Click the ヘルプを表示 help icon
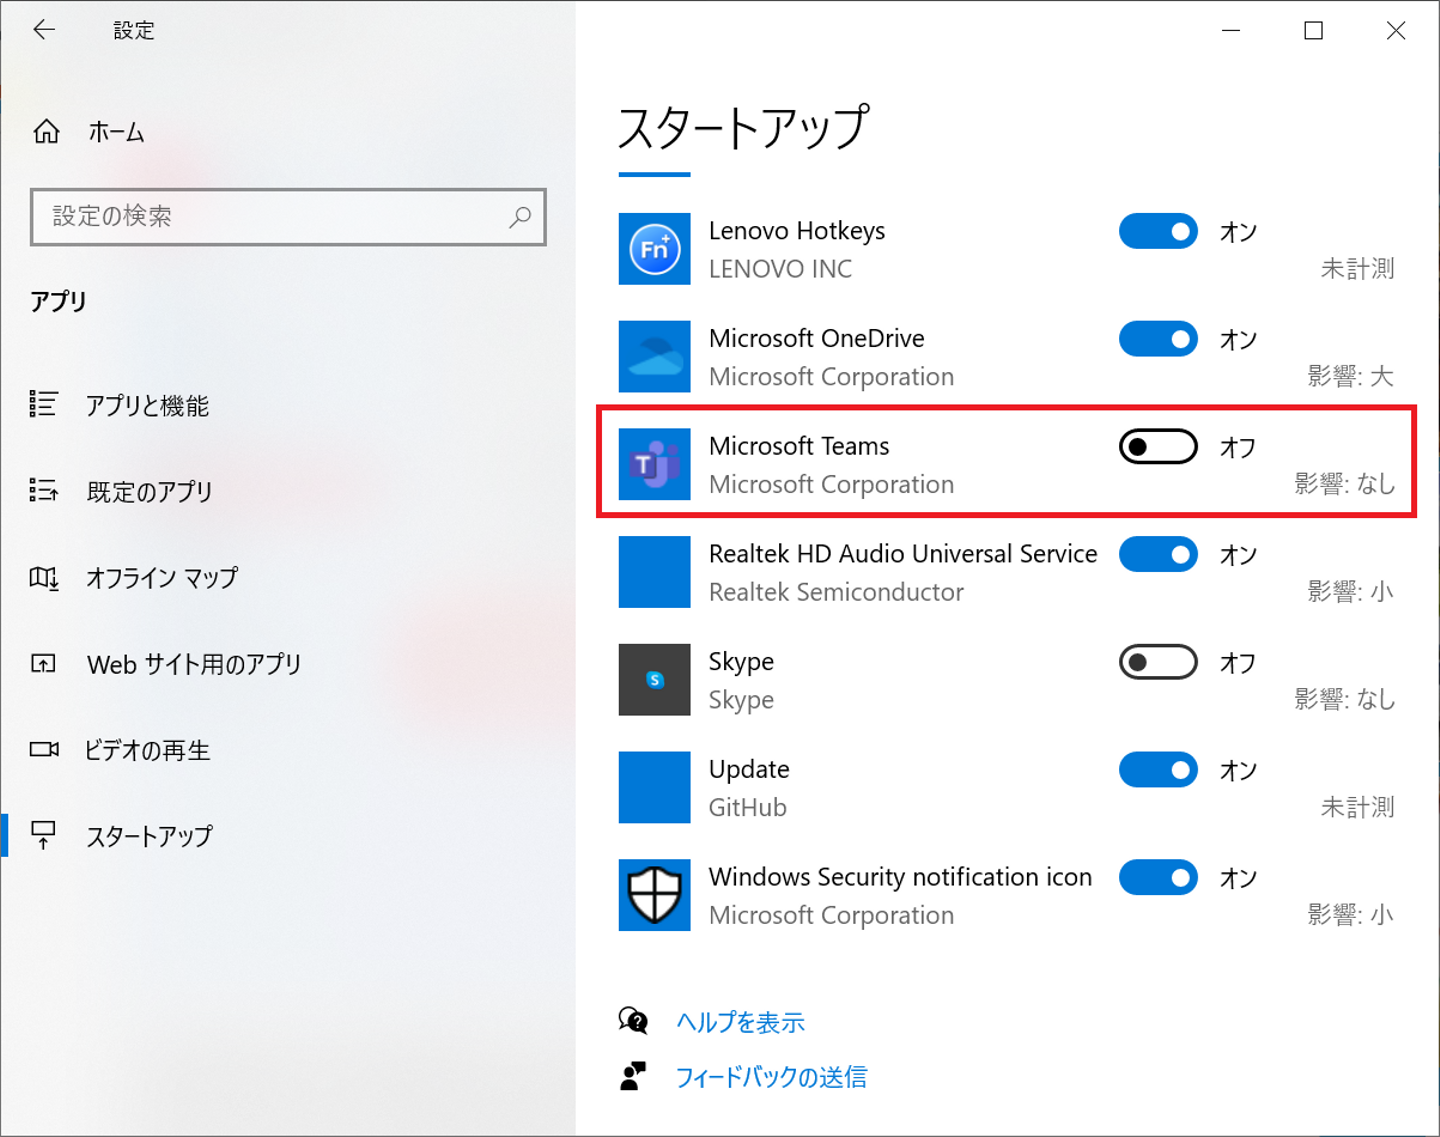 pos(633,1021)
